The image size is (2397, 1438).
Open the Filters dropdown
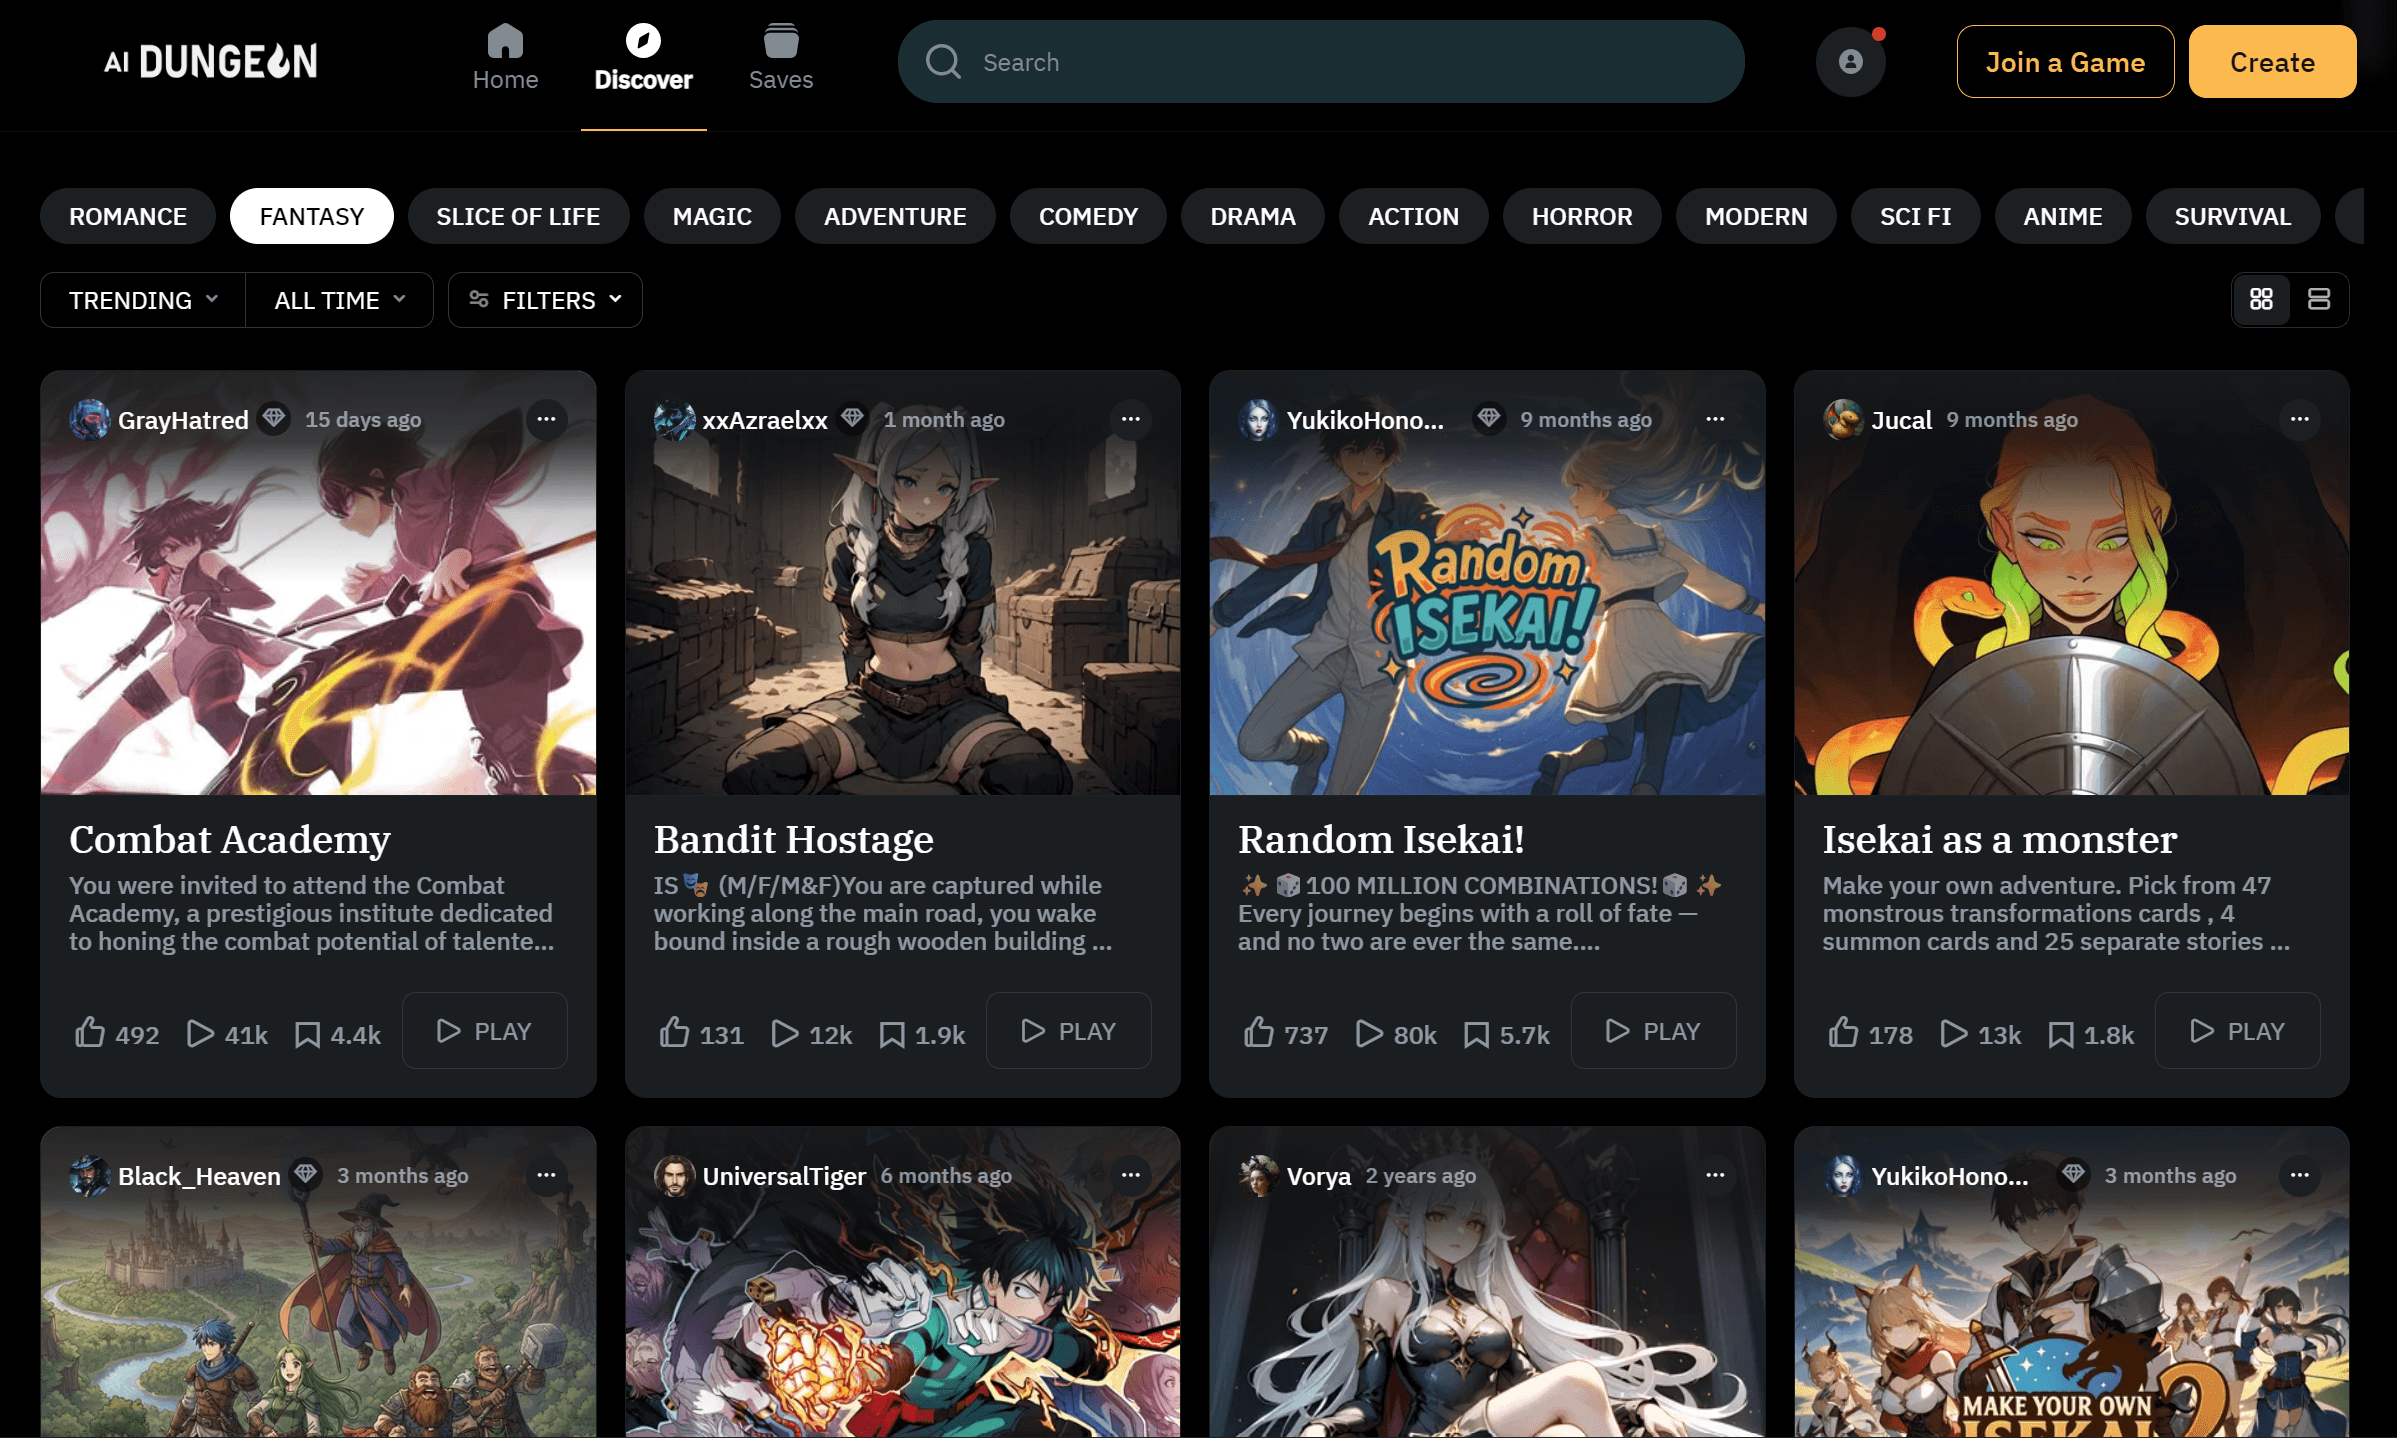click(x=545, y=300)
